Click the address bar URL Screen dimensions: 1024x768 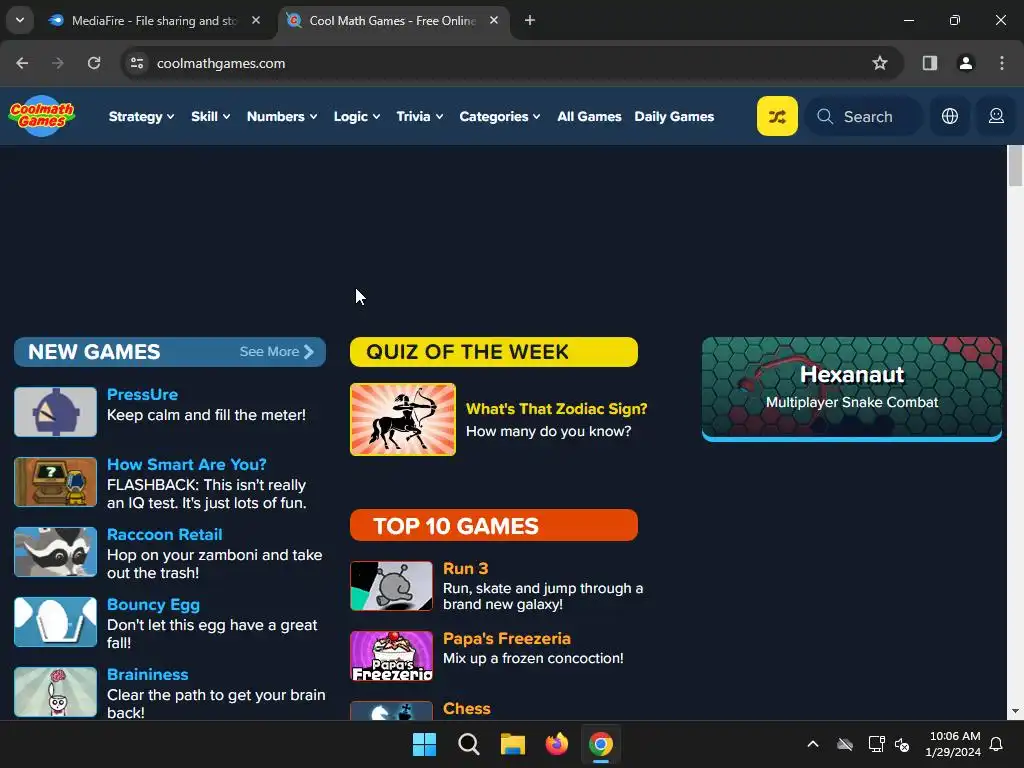coord(221,63)
